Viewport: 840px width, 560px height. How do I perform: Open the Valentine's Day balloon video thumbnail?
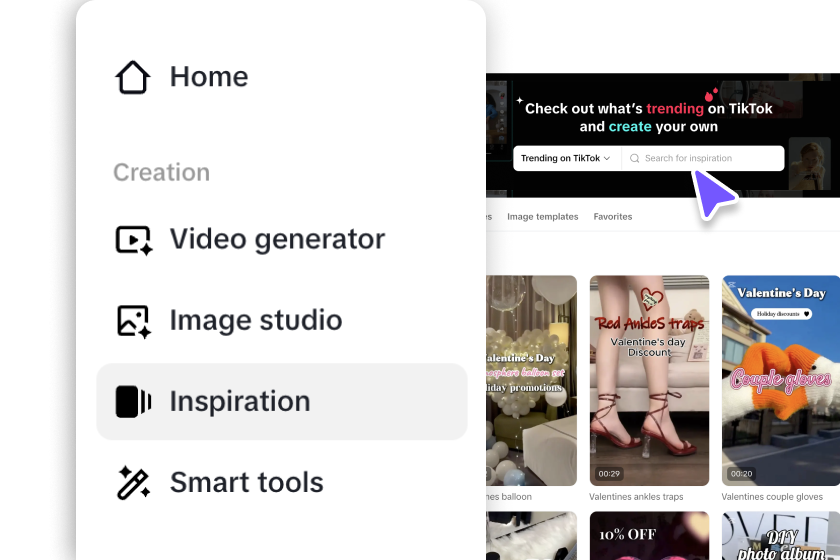pyautogui.click(x=531, y=380)
